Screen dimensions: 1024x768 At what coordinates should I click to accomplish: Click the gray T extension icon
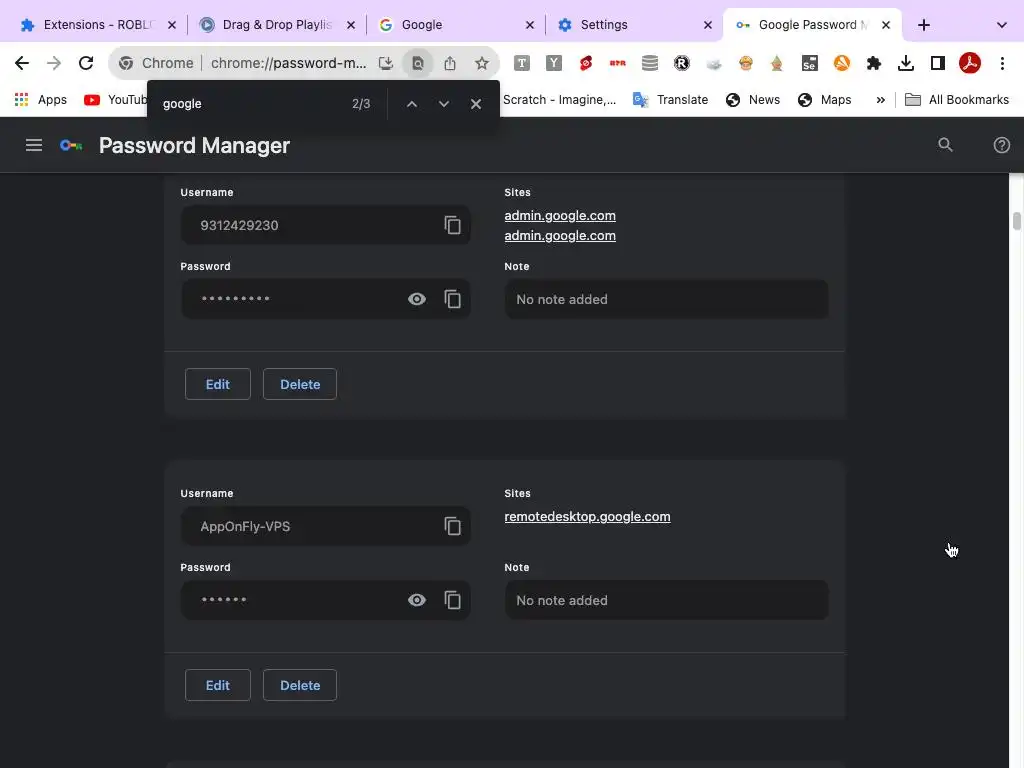pos(521,63)
